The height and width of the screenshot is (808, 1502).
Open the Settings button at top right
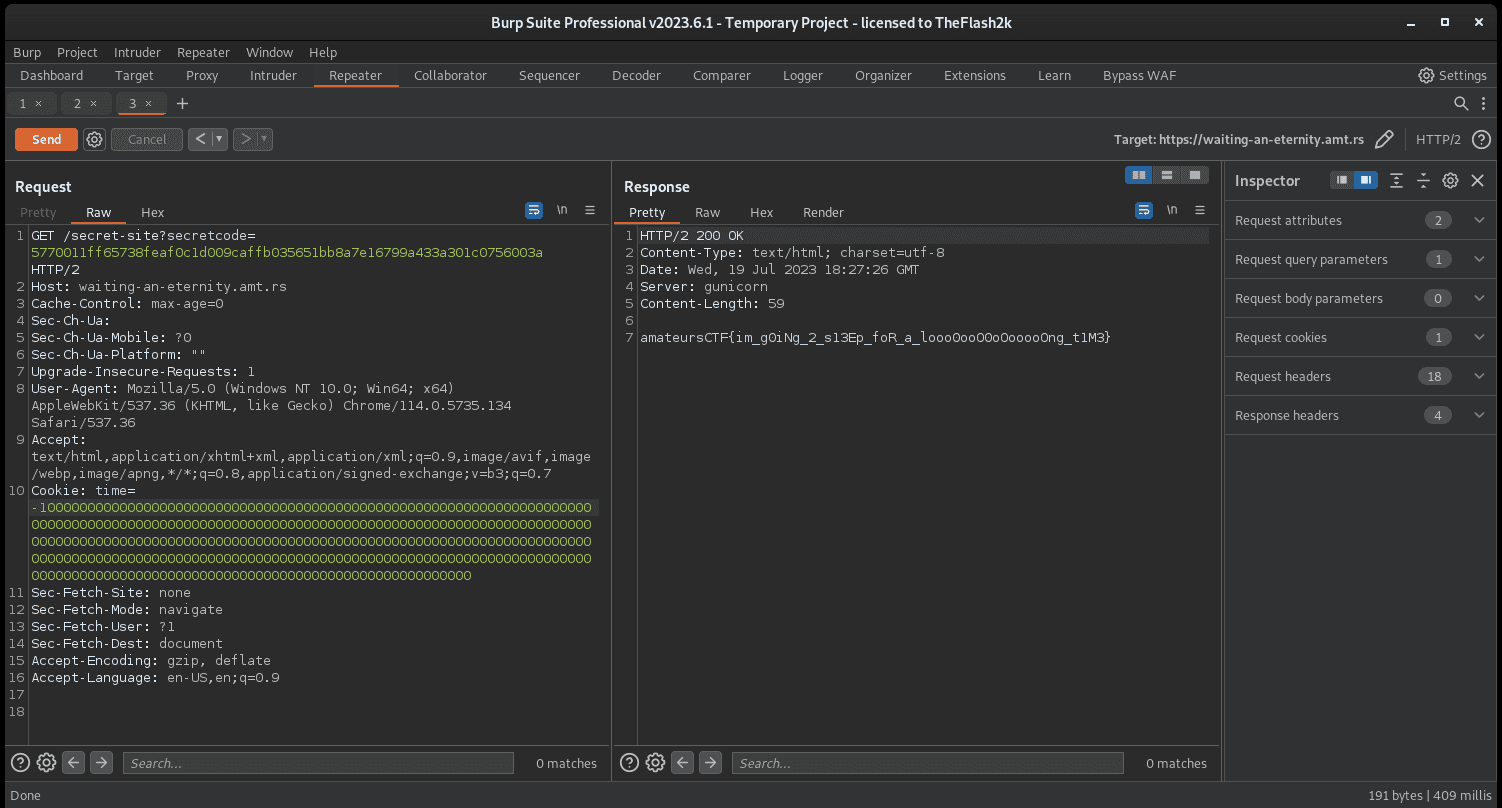pos(1452,76)
